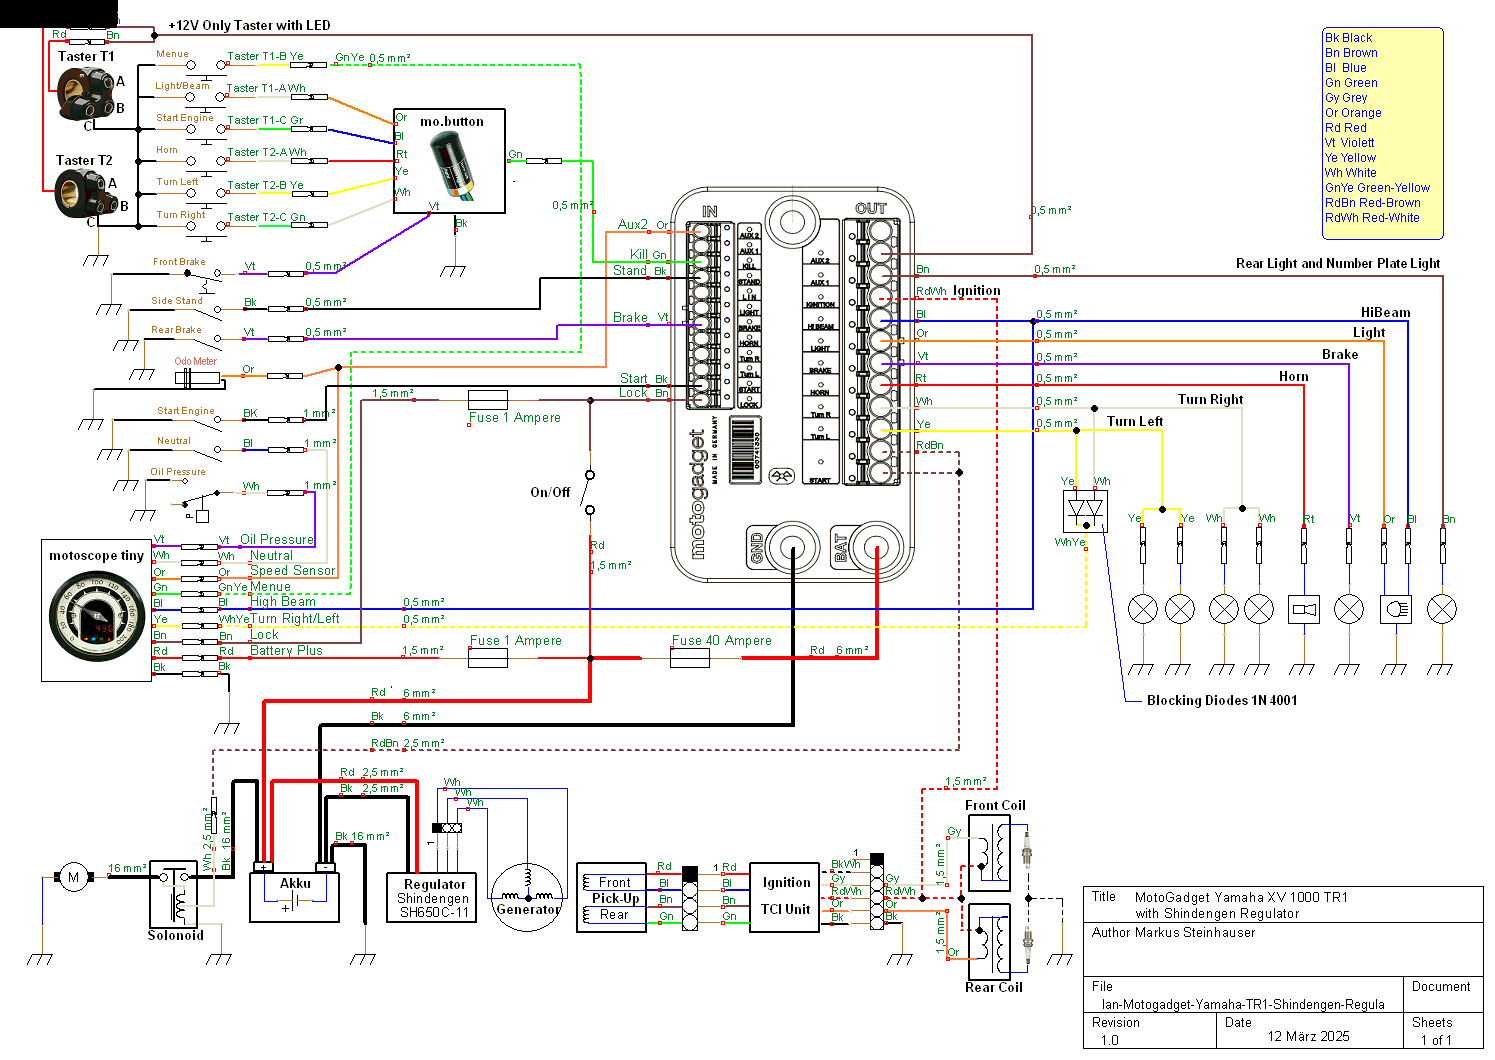Click the starter motor M symbol
The height and width of the screenshot is (1060, 1495).
click(72, 878)
